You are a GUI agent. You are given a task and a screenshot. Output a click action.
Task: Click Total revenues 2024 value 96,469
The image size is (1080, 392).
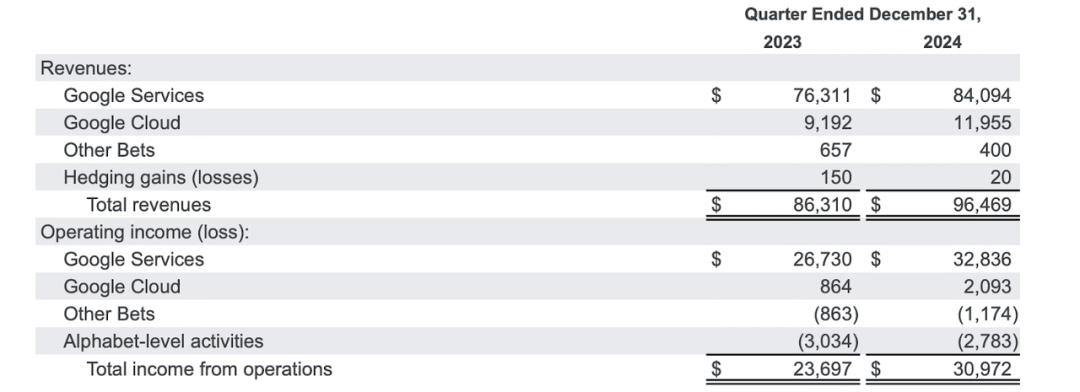[x=982, y=205]
